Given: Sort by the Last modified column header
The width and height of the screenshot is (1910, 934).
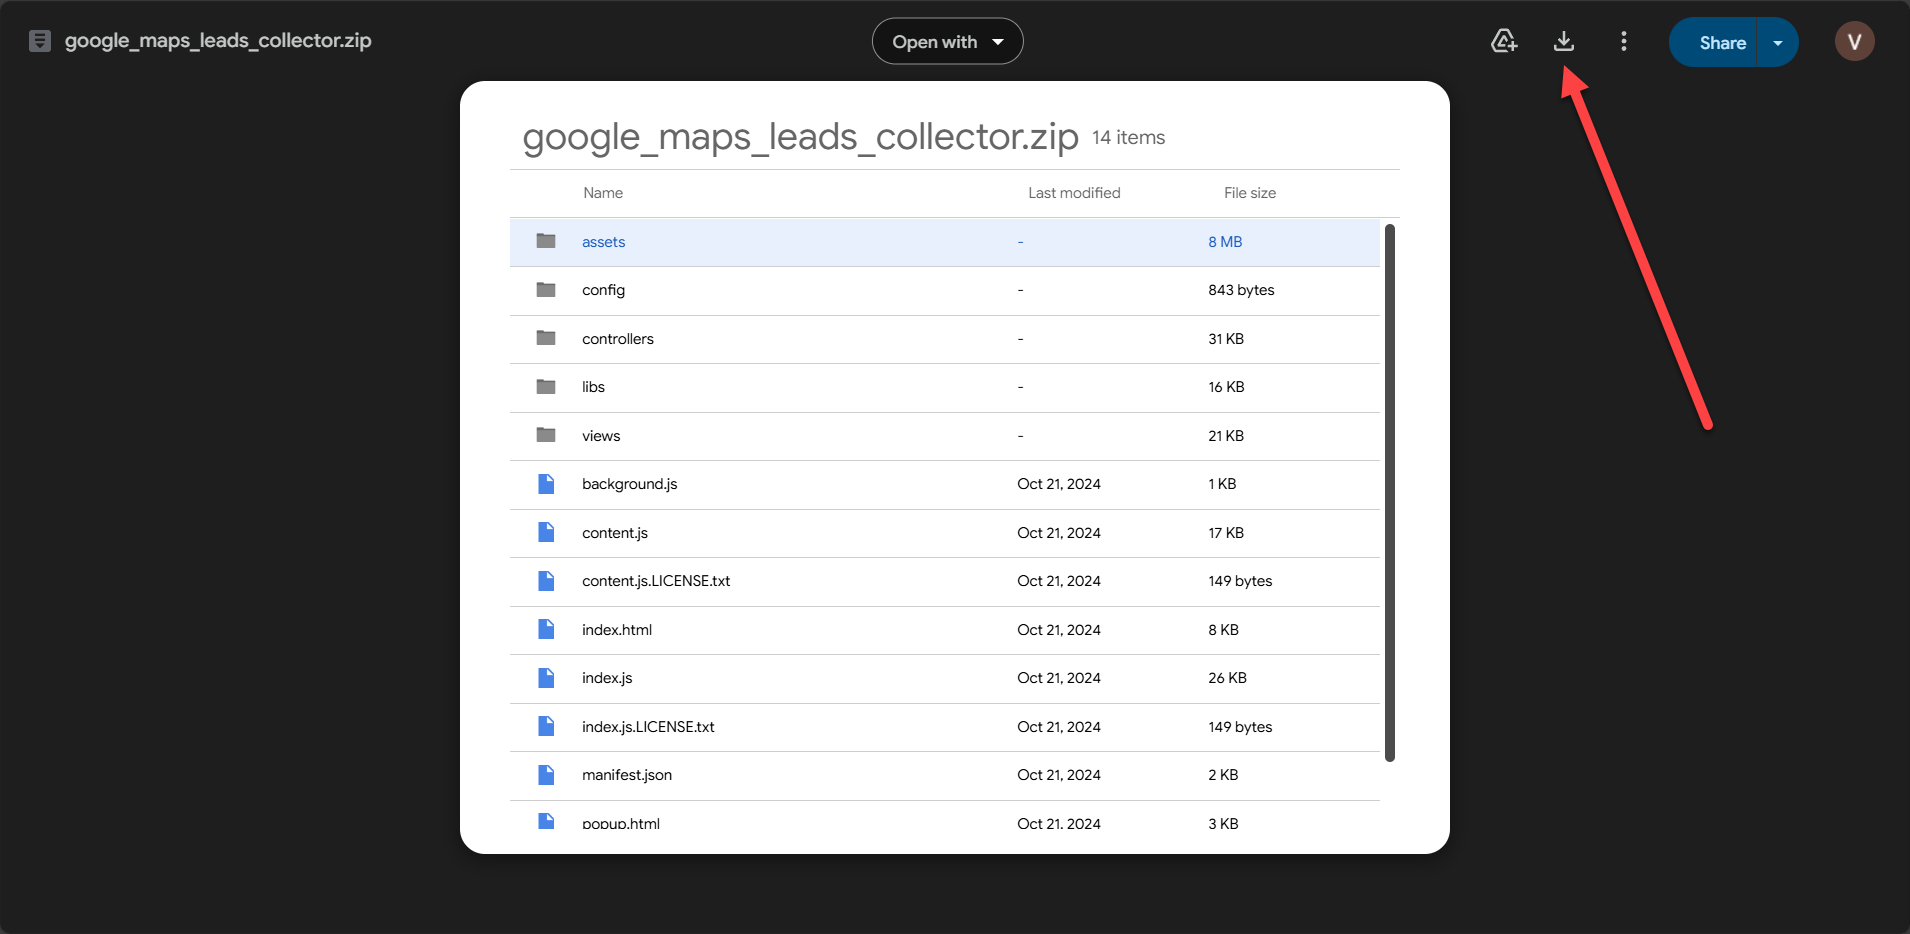Looking at the screenshot, I should pos(1074,192).
